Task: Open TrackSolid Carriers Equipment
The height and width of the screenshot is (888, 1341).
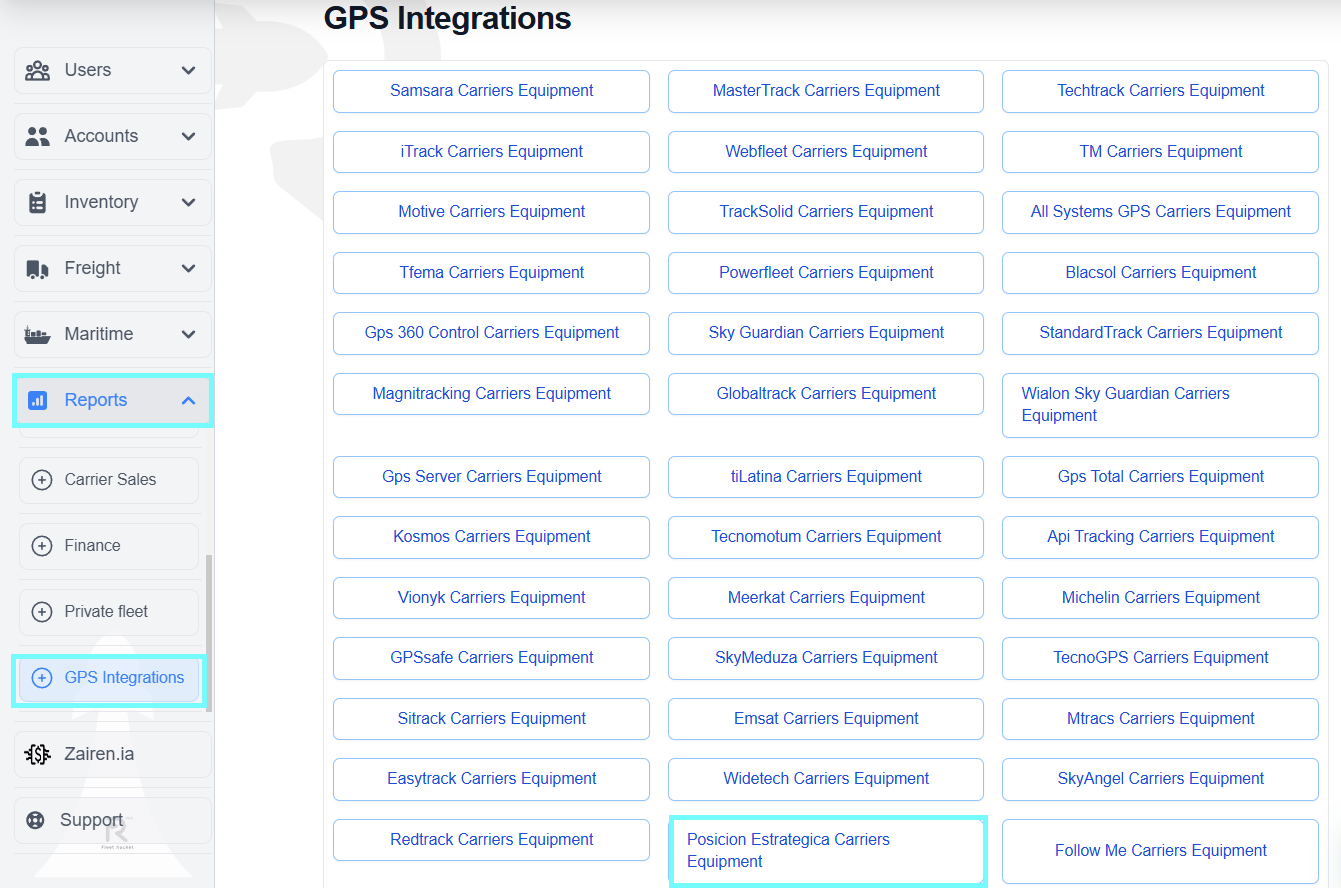Action: [x=826, y=212]
